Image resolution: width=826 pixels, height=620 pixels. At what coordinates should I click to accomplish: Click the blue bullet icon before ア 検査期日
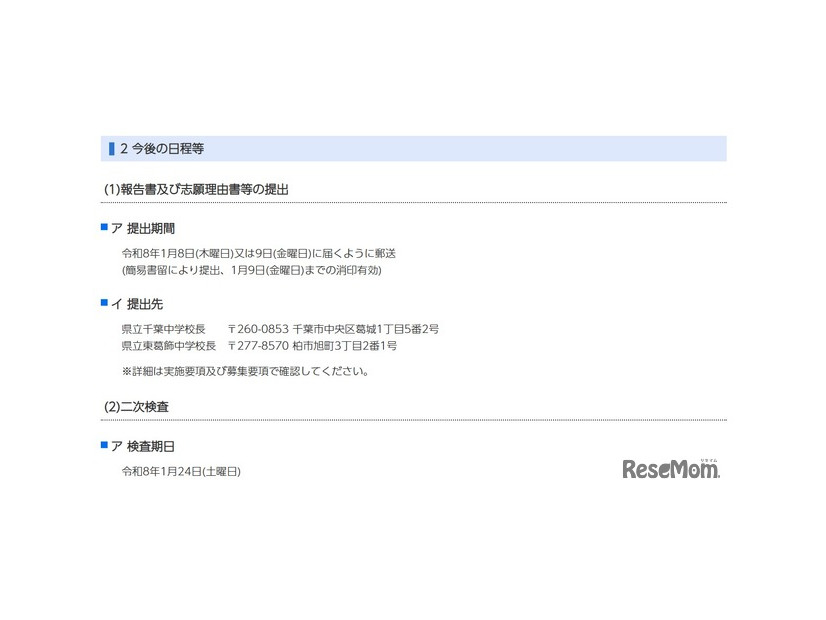pos(104,446)
